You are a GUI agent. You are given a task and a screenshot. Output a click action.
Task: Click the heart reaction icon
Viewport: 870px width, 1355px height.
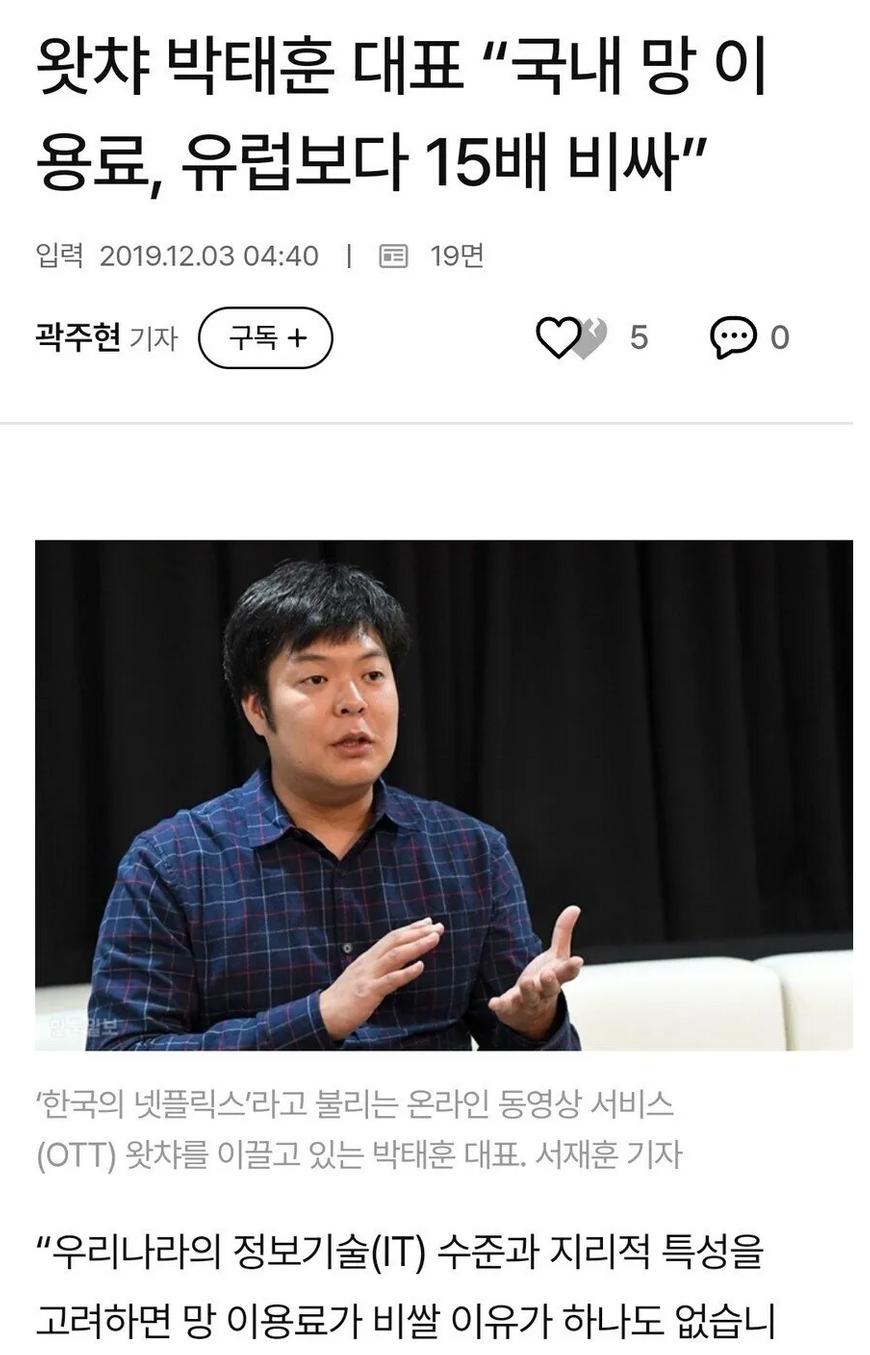(557, 338)
